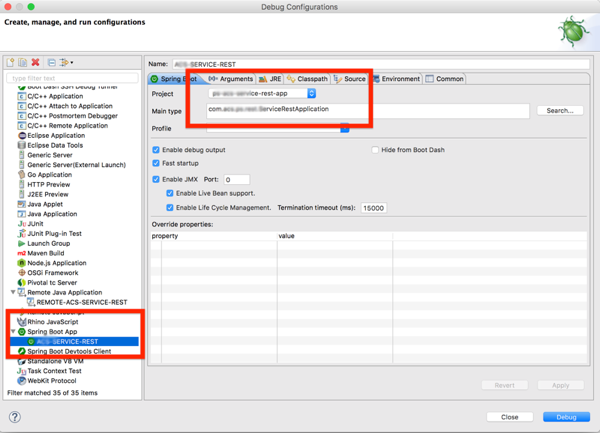Switch to the Environment tab
600x433 pixels.
click(x=396, y=79)
